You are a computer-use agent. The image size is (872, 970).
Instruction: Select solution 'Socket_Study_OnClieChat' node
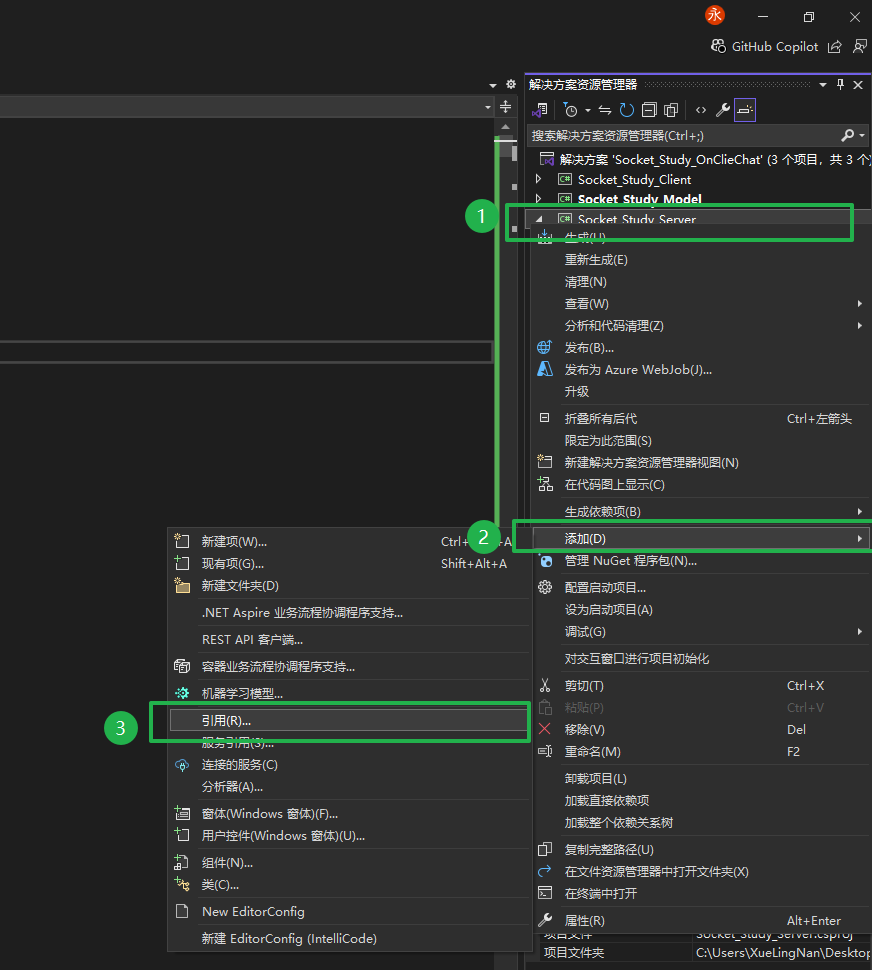pos(704,160)
